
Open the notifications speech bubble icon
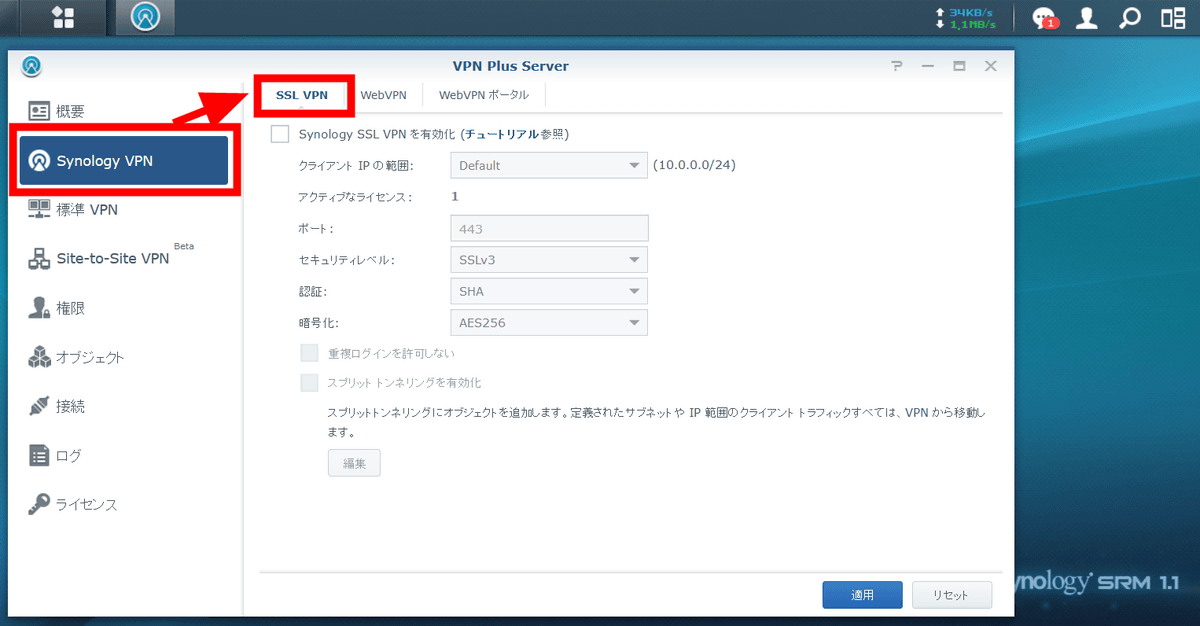click(x=1044, y=18)
